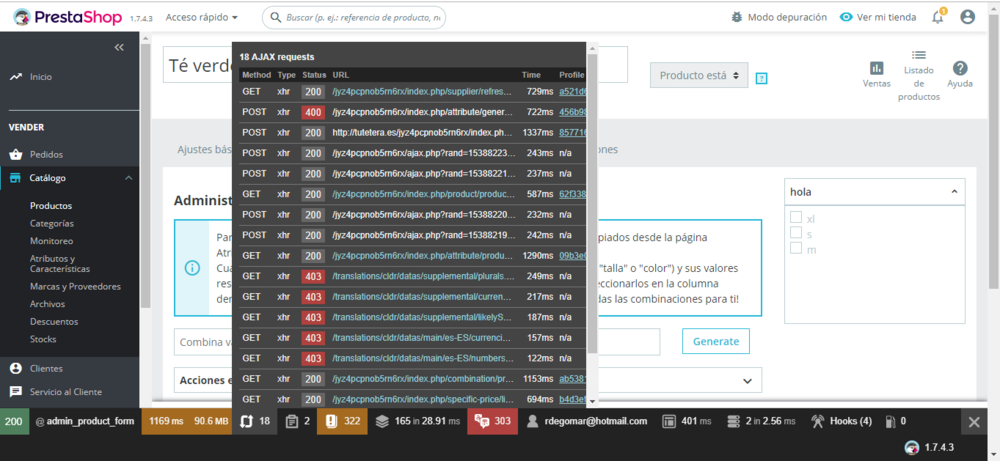Open the Ayuda help icon

960,68
